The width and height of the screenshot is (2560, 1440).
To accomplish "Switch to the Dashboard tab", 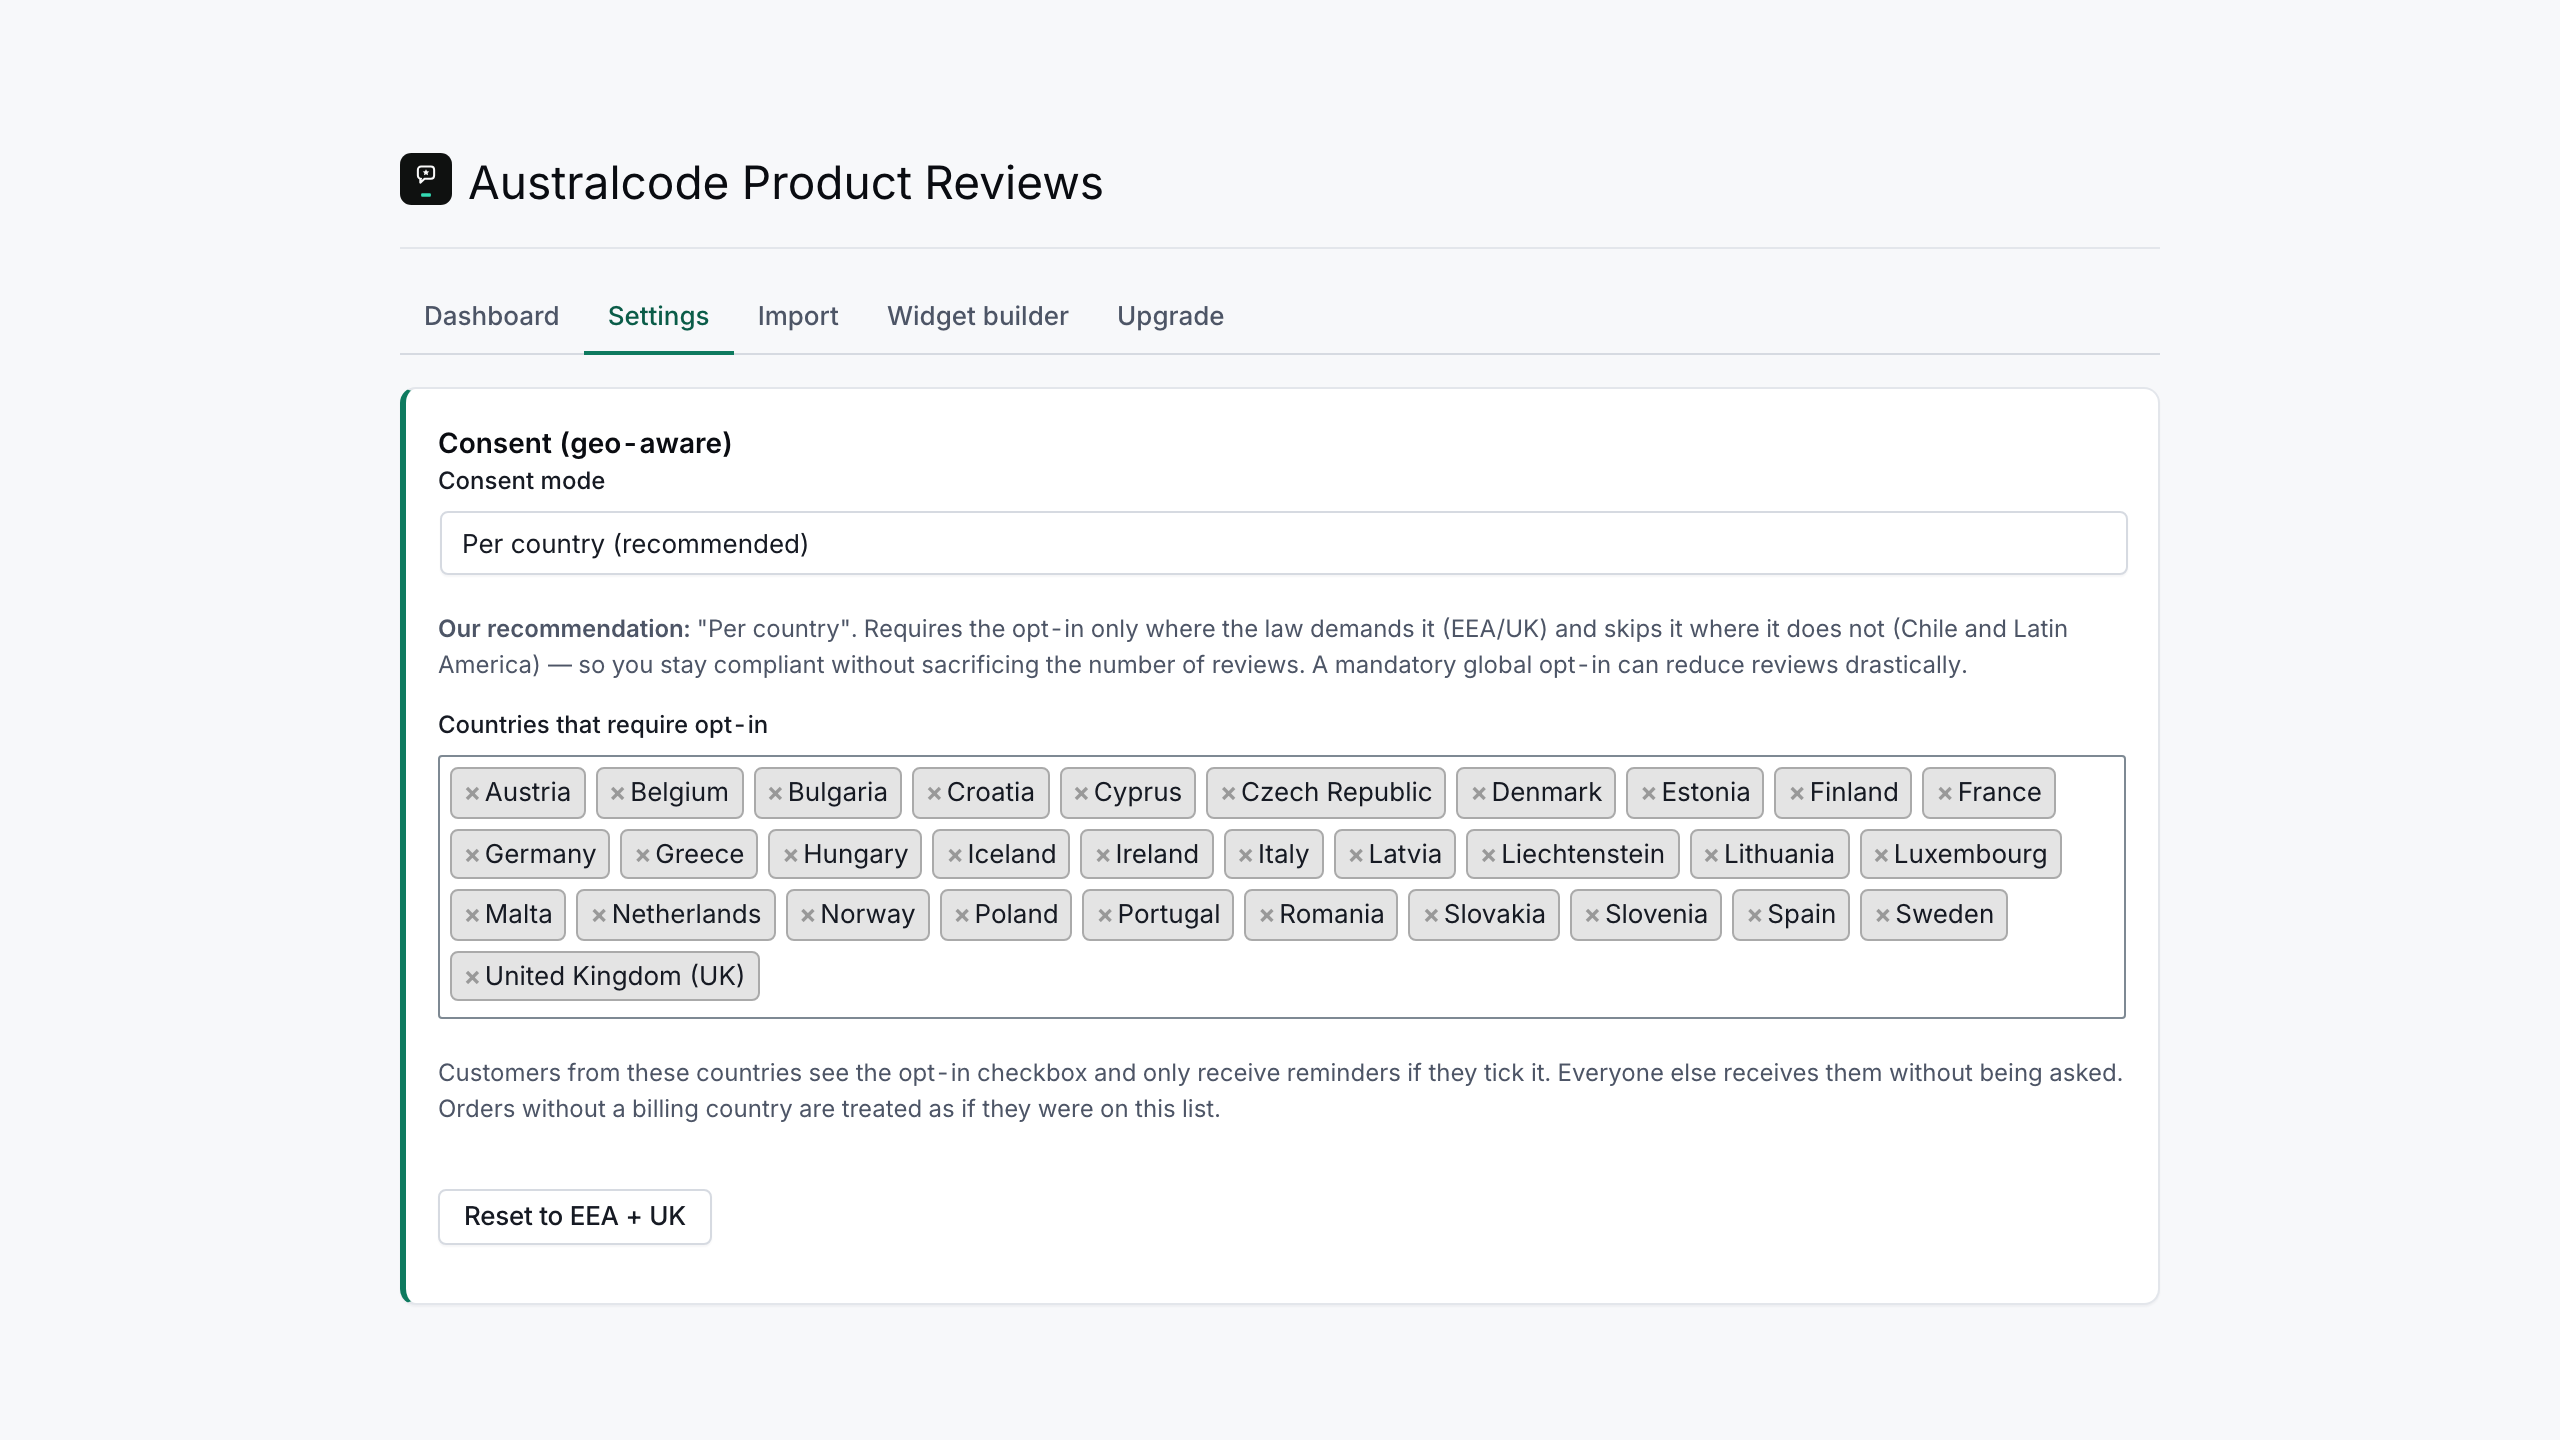I will (x=491, y=316).
